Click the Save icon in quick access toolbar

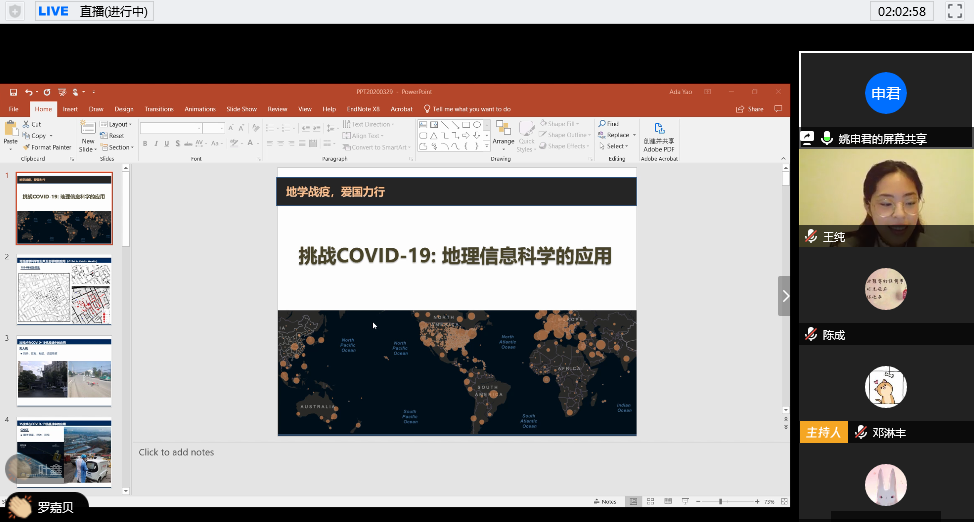(x=11, y=92)
